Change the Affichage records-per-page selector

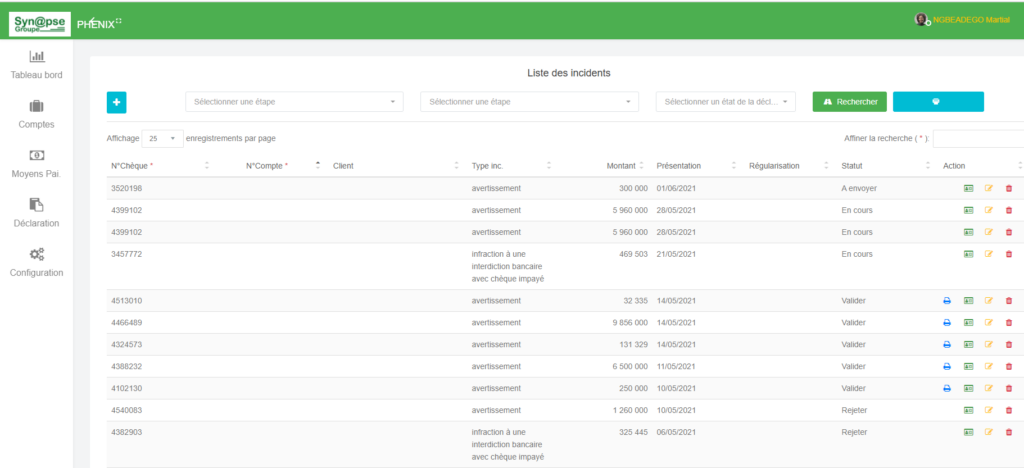162,138
